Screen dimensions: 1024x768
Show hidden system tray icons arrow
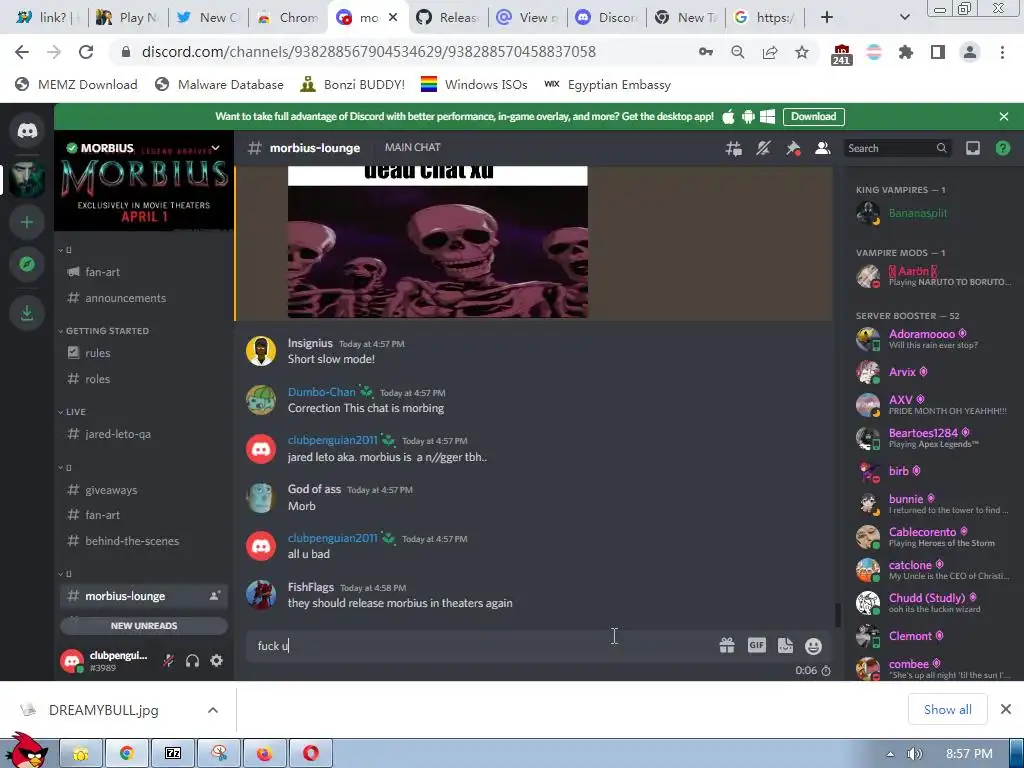(x=889, y=754)
